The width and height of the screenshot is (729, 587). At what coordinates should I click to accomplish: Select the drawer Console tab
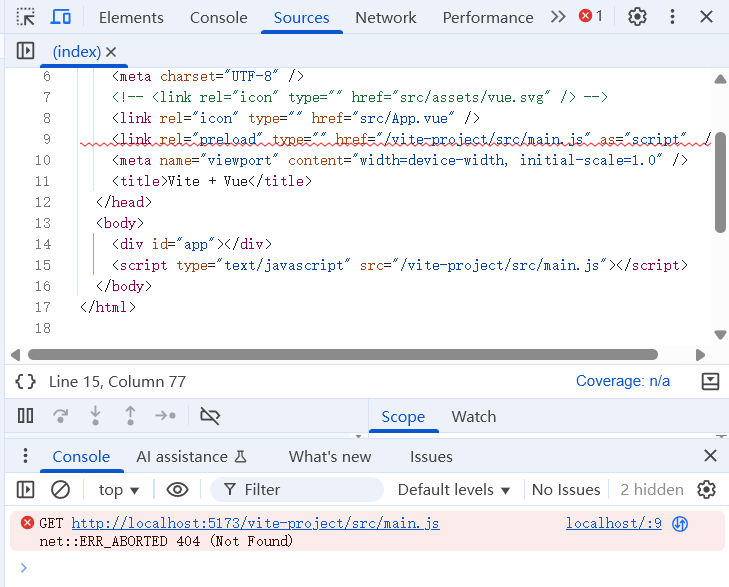click(x=81, y=457)
